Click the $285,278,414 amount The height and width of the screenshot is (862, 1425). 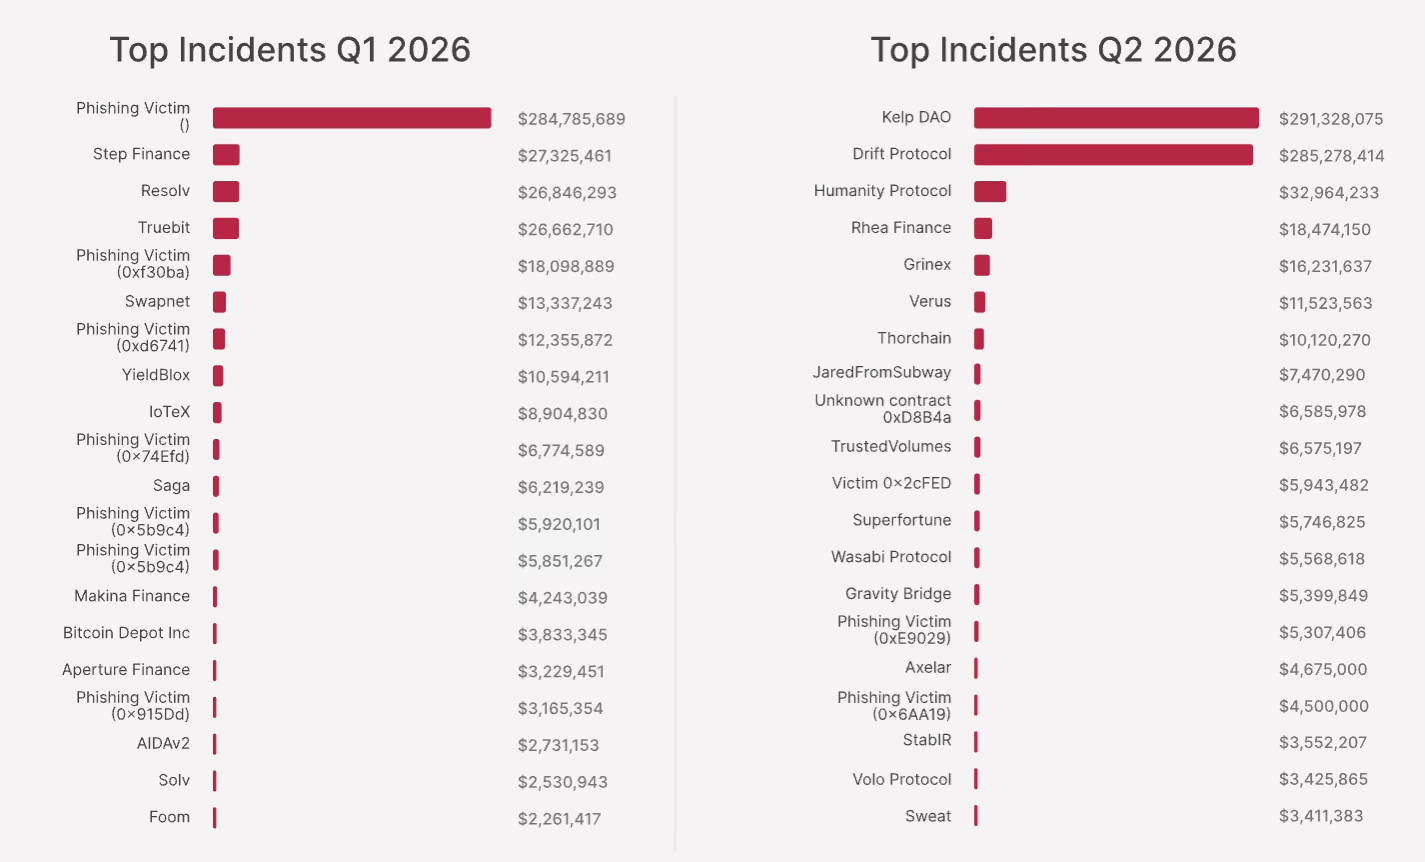point(1332,156)
